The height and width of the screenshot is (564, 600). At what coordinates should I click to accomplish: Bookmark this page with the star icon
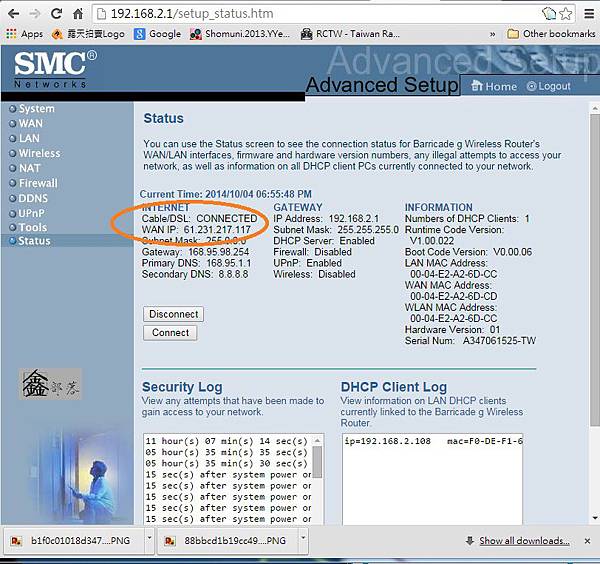pos(566,14)
